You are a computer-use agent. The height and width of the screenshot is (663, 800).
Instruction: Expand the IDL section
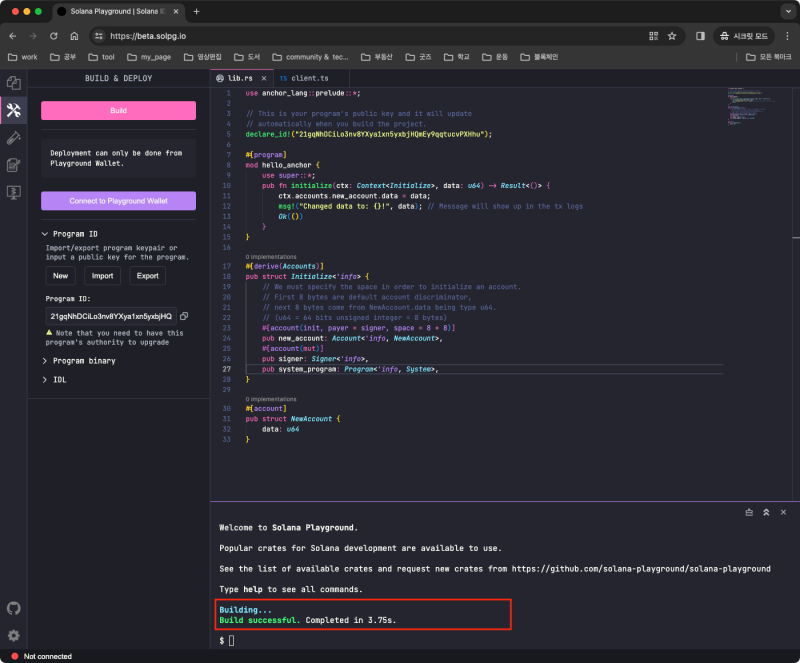click(55, 380)
